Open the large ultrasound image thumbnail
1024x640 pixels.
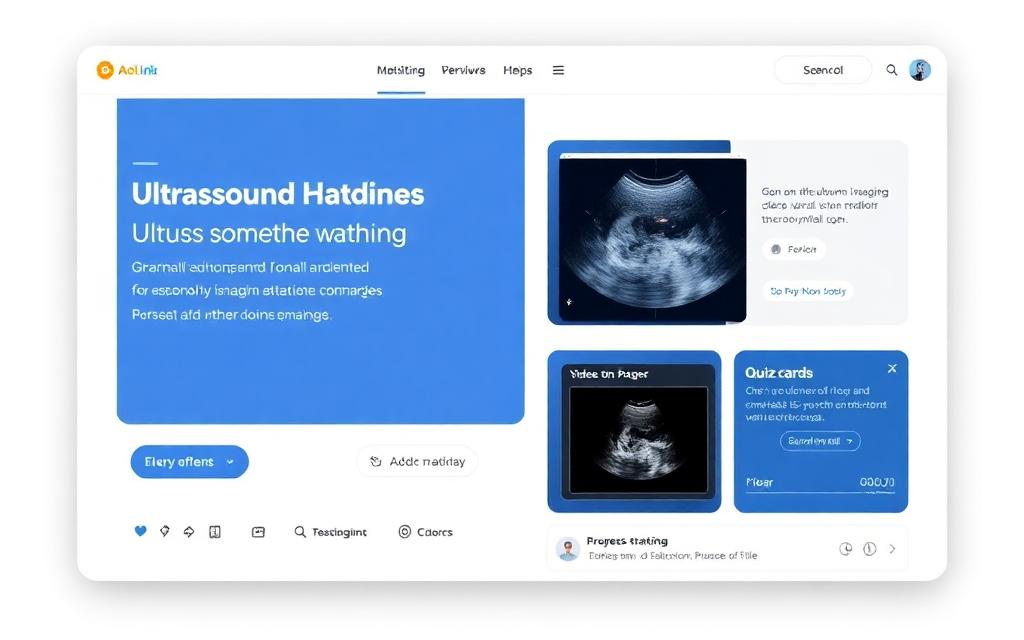pos(652,240)
